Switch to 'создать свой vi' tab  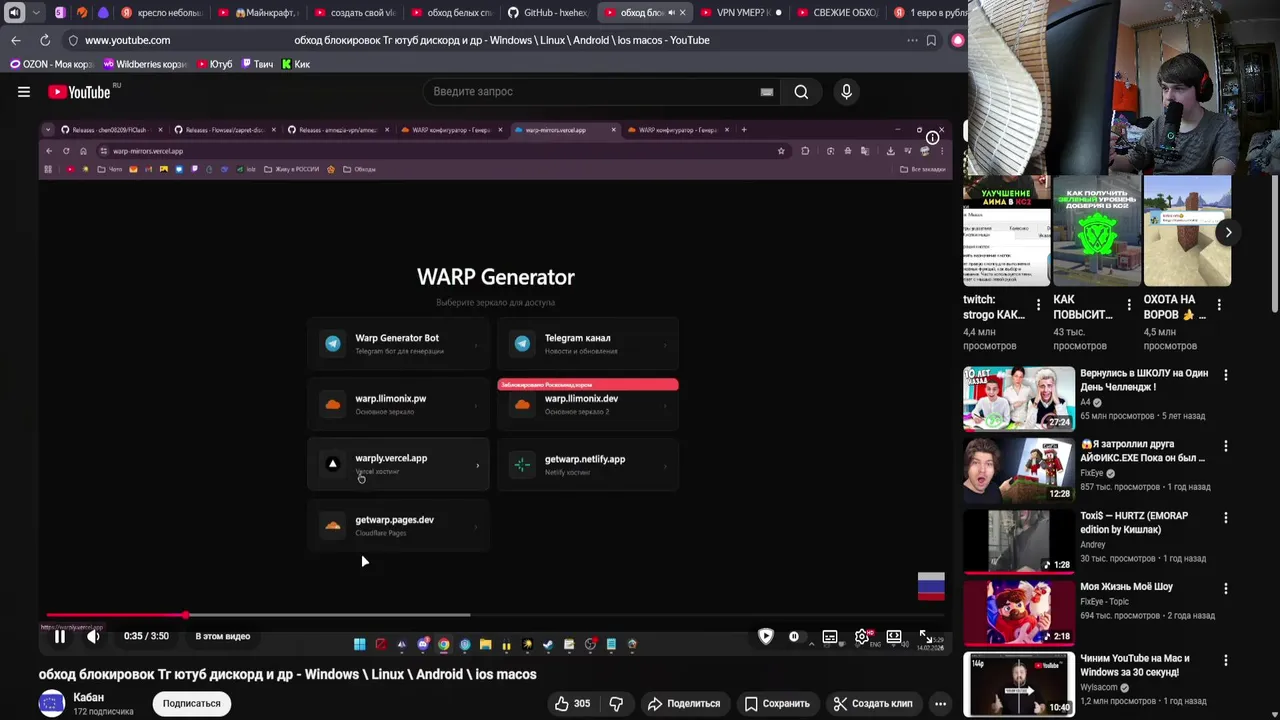[355, 13]
